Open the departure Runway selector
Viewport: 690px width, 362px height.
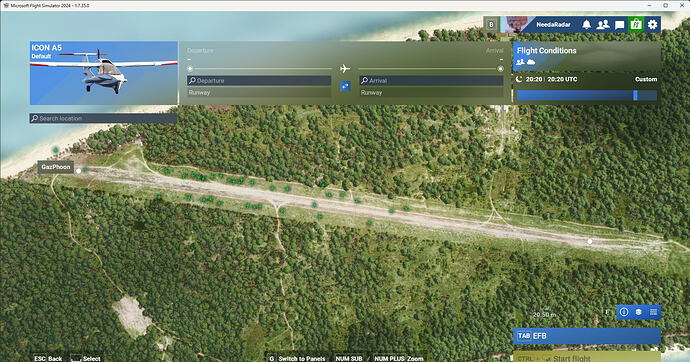(x=259, y=92)
